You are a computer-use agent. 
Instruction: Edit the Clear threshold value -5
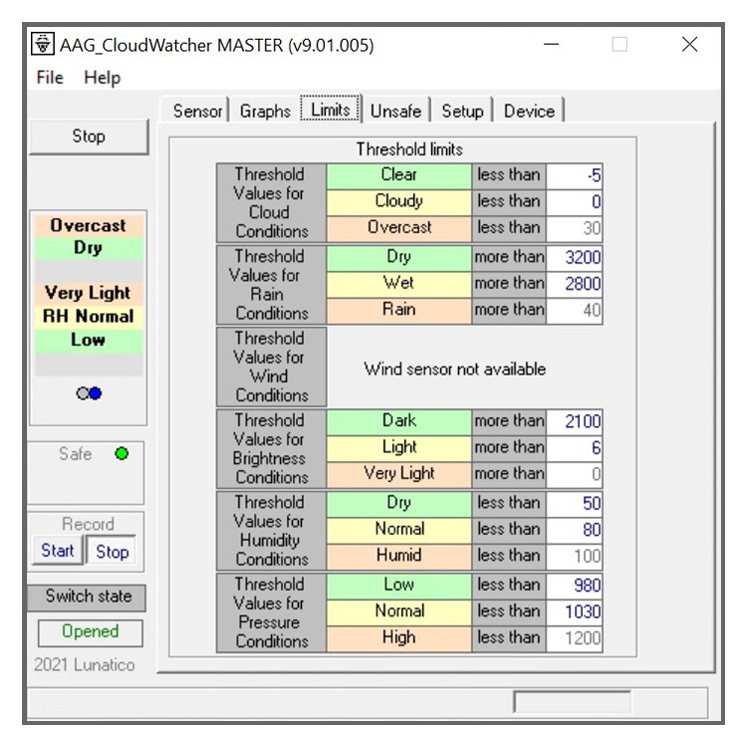[574, 176]
